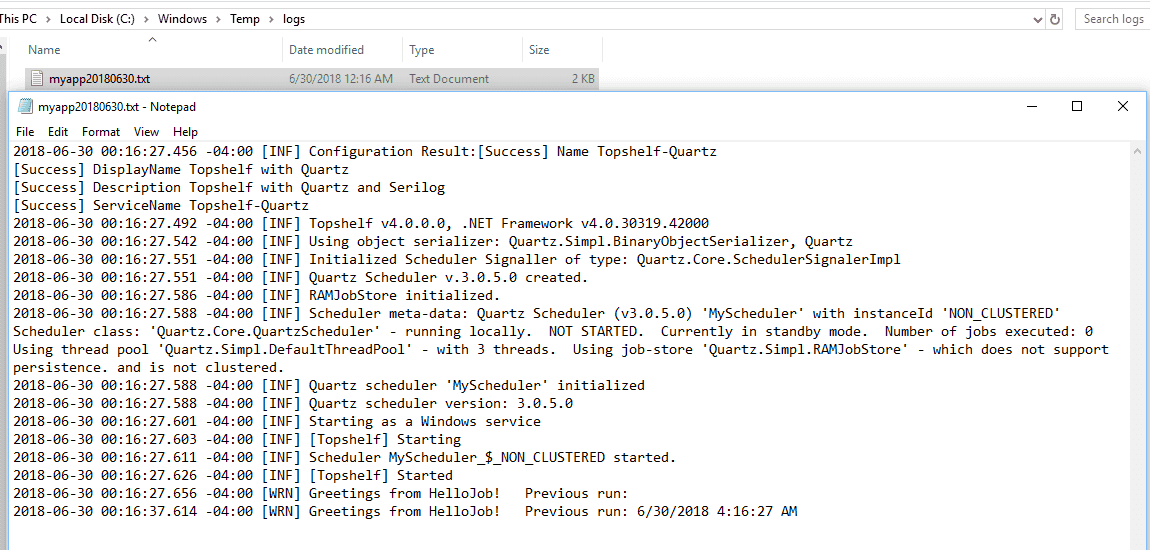The image size is (1150, 550).
Task: Sort by Type column header
Action: [463, 50]
